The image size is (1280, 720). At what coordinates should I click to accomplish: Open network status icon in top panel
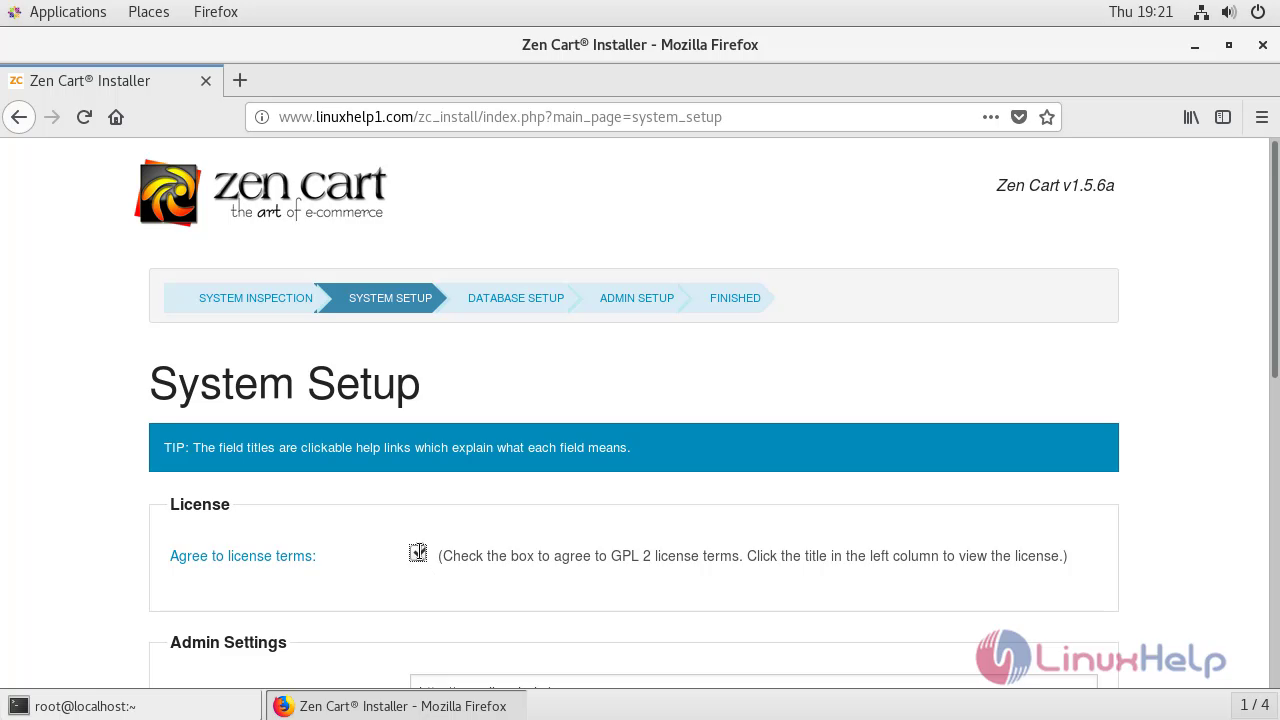click(x=1203, y=12)
